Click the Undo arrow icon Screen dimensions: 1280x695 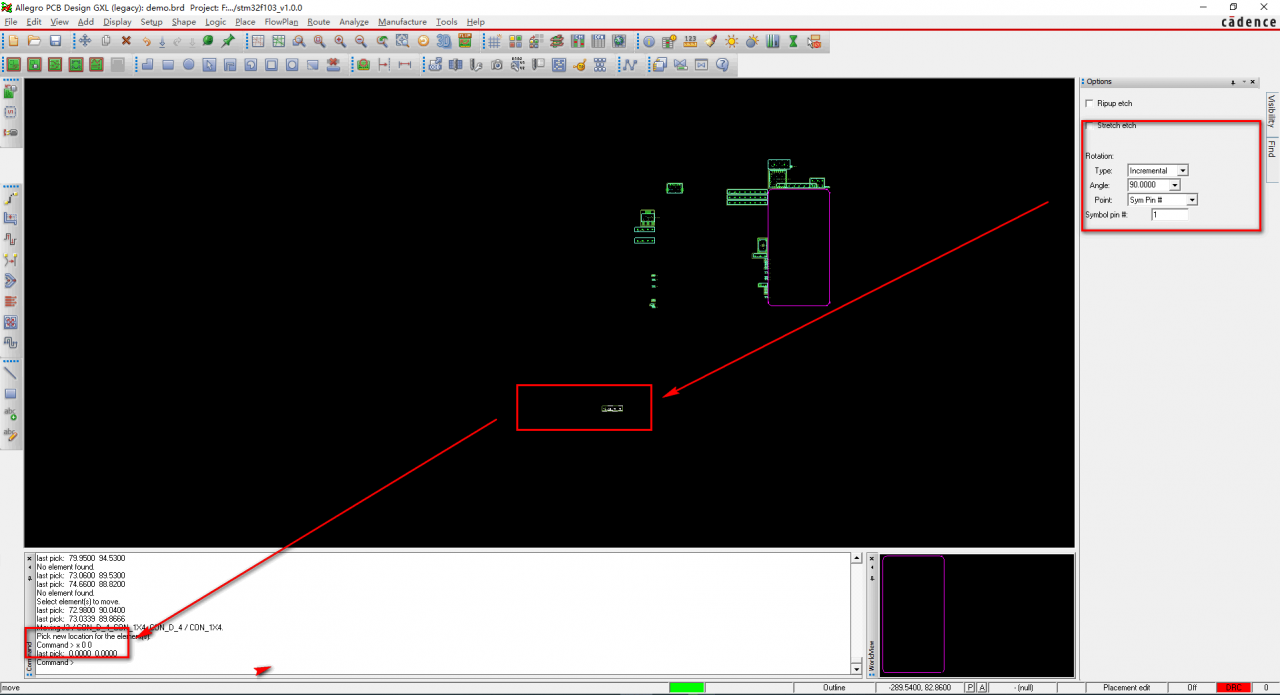tap(146, 41)
